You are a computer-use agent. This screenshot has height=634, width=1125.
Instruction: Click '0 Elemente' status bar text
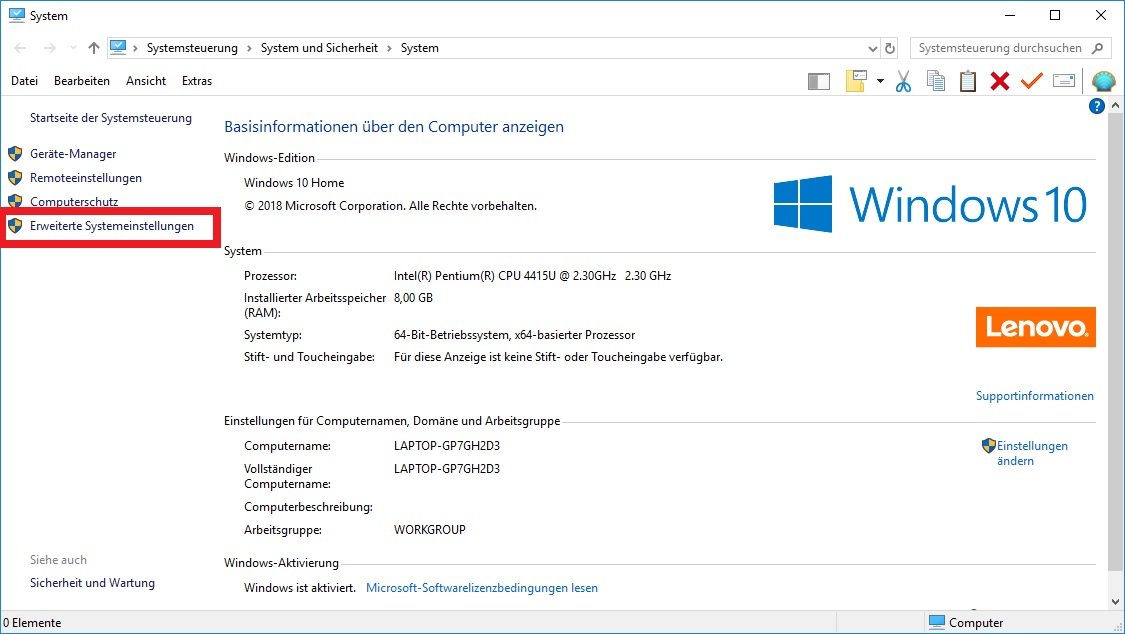(x=32, y=623)
